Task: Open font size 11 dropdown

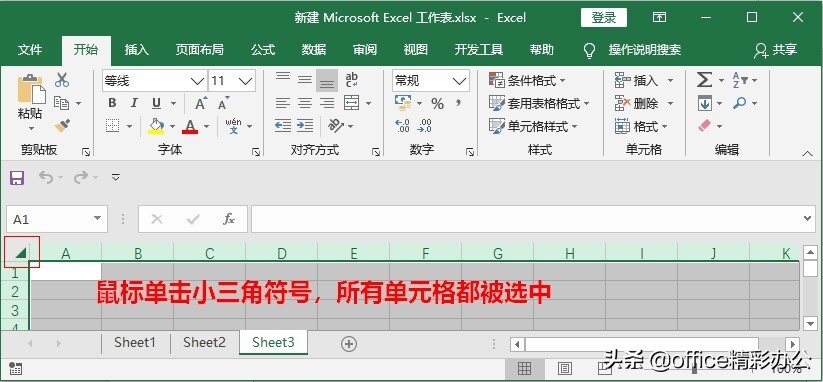Action: click(245, 81)
